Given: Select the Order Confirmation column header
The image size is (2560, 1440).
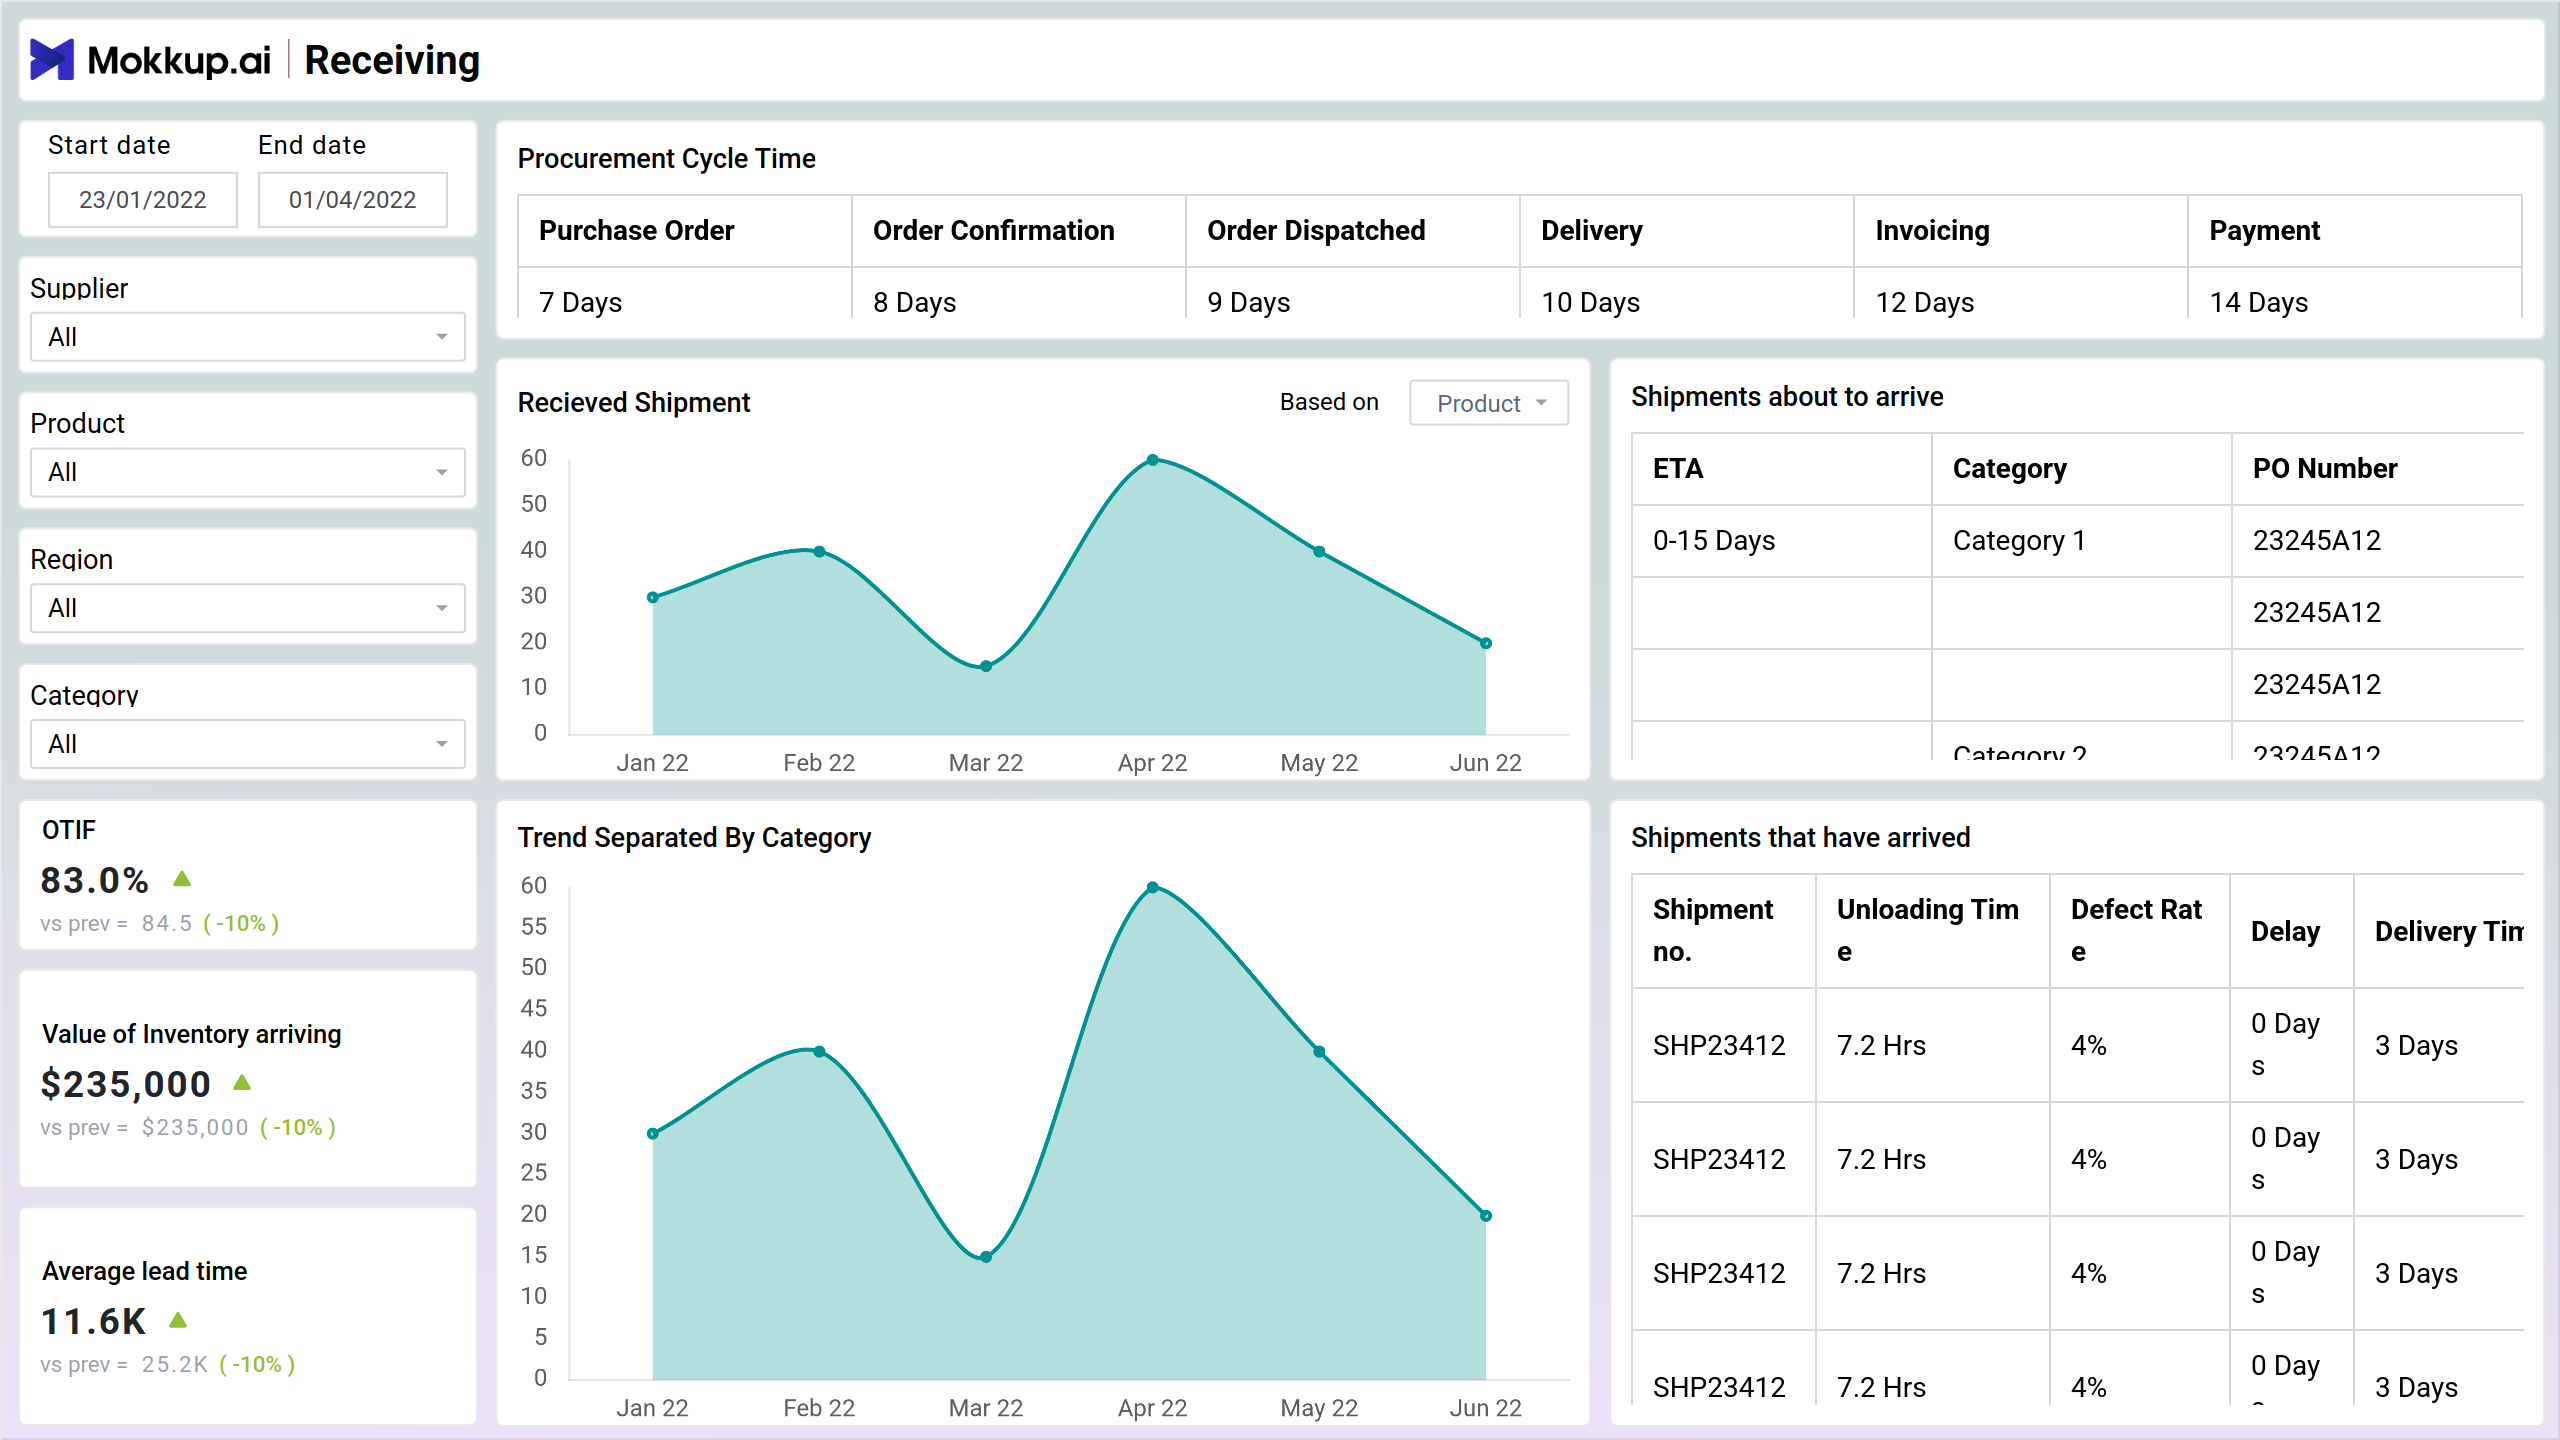Looking at the screenshot, I should 1019,231.
